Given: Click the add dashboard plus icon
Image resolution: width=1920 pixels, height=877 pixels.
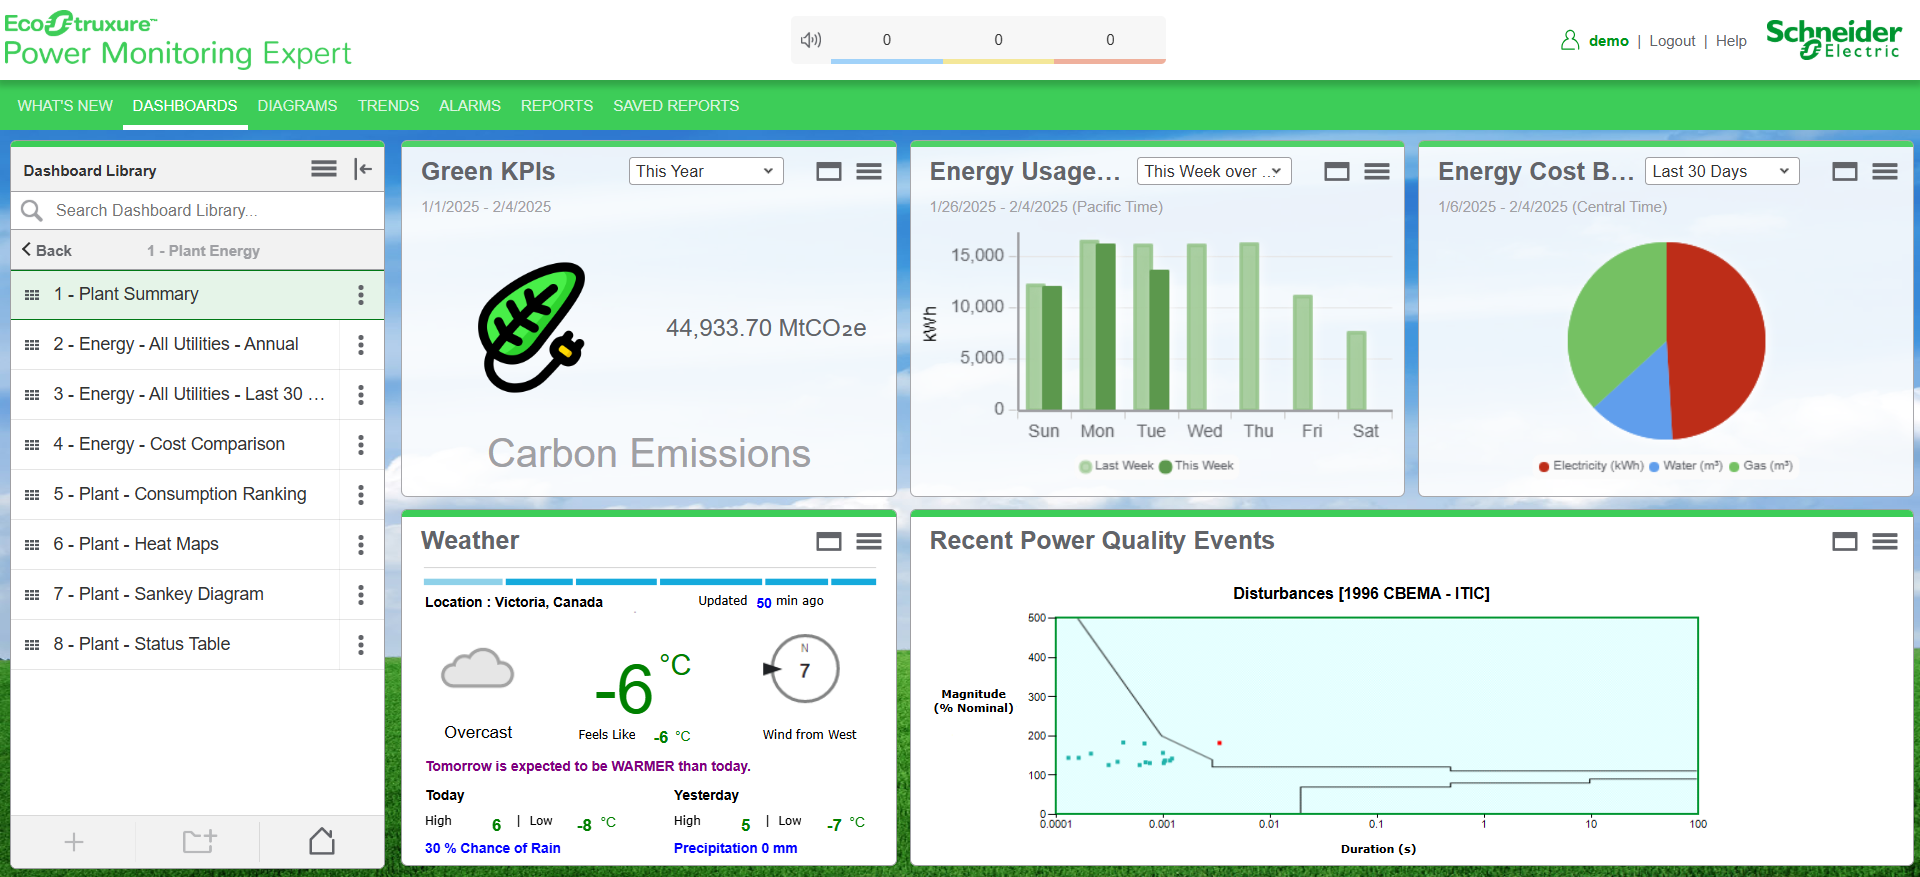Looking at the screenshot, I should click(x=74, y=842).
